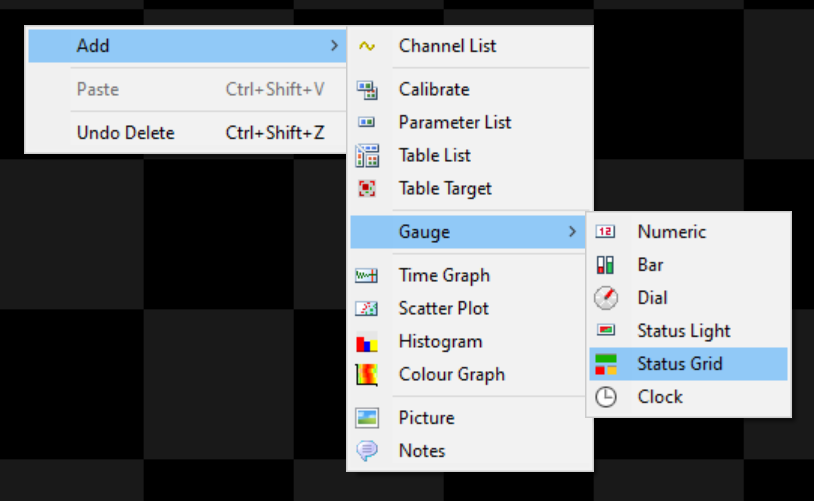This screenshot has width=814, height=501.
Task: Click the Histogram icon
Action: [367, 342]
